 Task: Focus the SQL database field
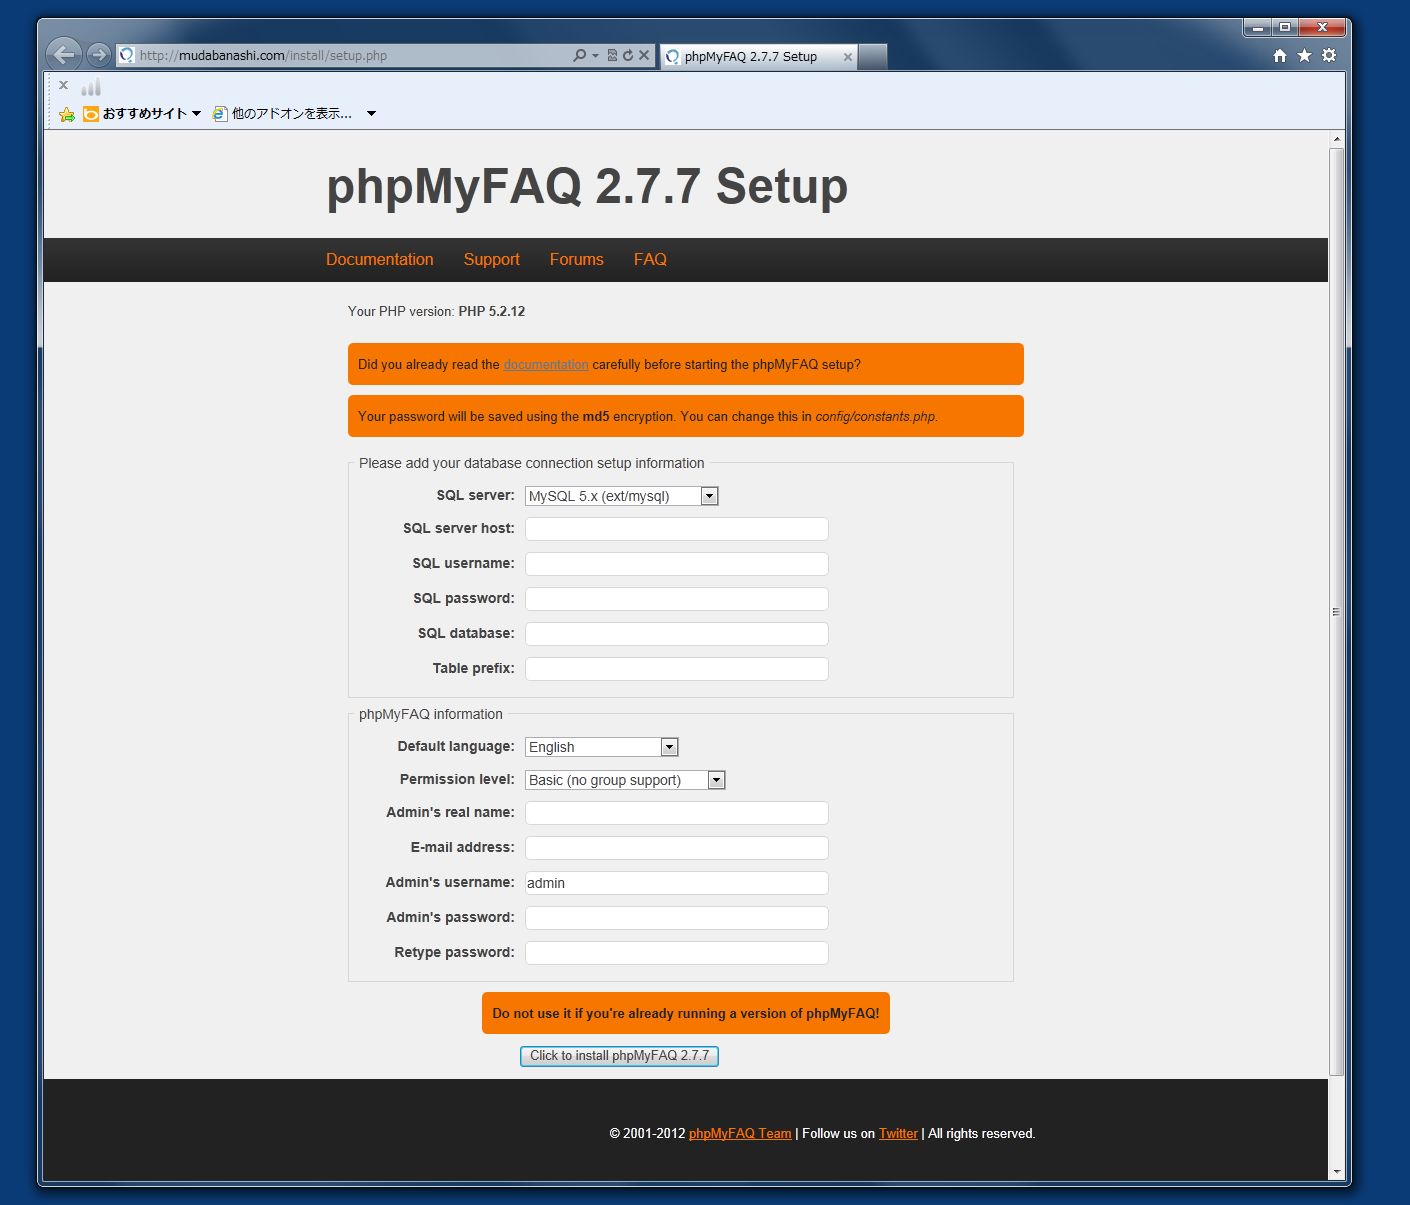(x=677, y=634)
